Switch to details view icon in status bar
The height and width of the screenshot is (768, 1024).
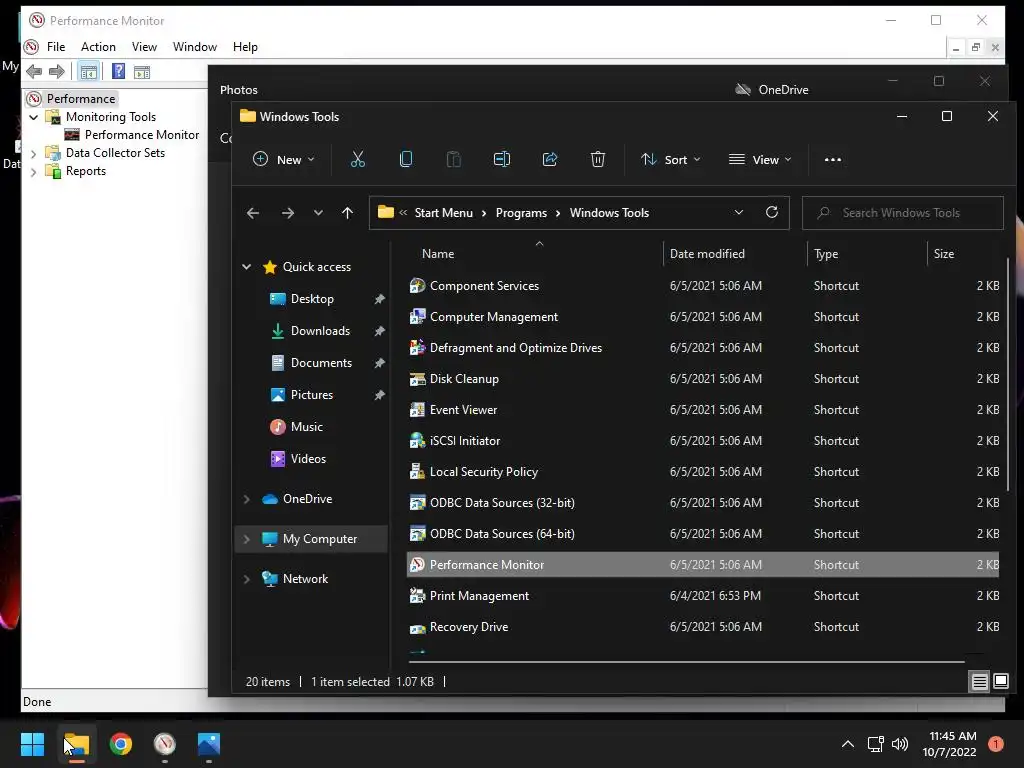980,682
